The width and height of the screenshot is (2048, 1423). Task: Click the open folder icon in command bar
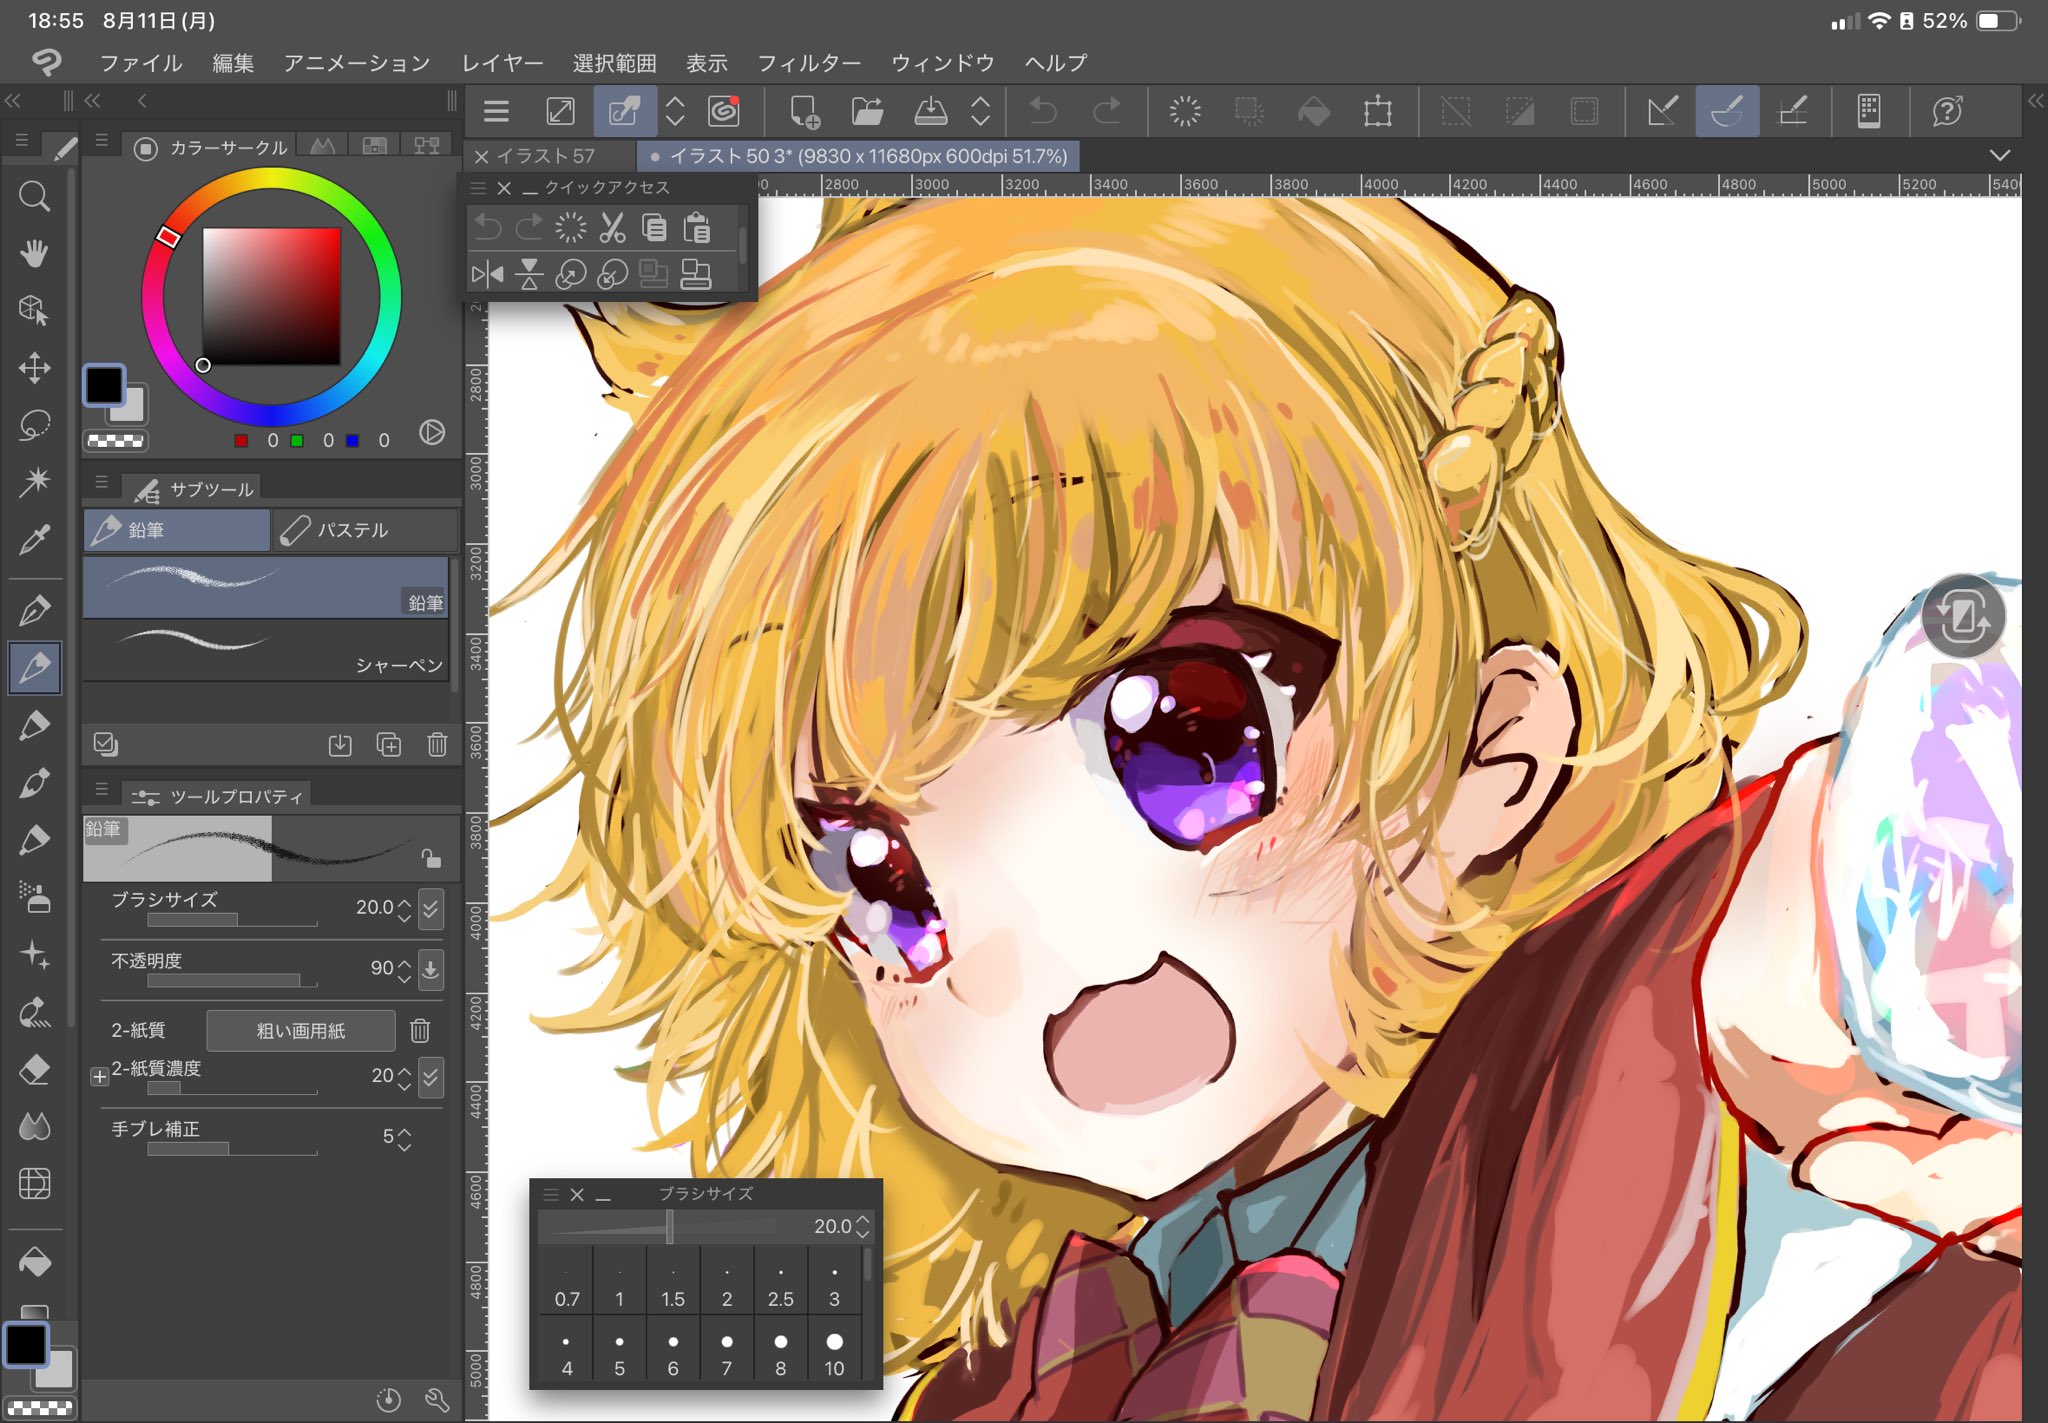pyautogui.click(x=867, y=111)
